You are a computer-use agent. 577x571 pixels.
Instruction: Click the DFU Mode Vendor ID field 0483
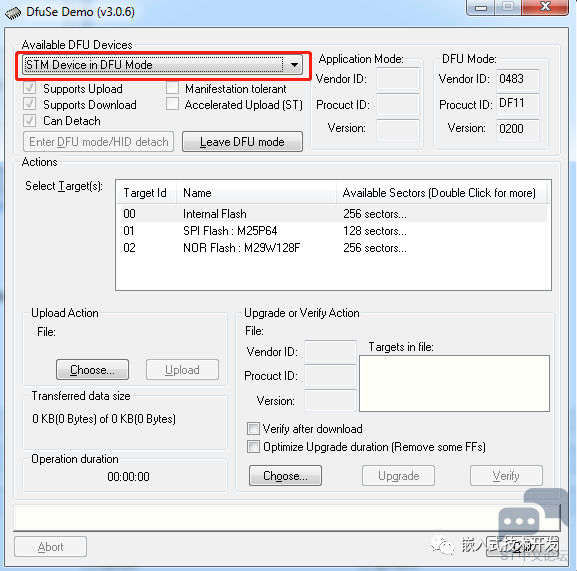click(x=518, y=79)
